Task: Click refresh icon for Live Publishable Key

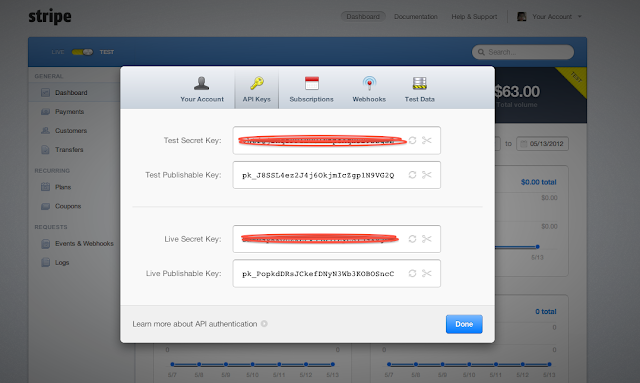Action: click(x=412, y=273)
